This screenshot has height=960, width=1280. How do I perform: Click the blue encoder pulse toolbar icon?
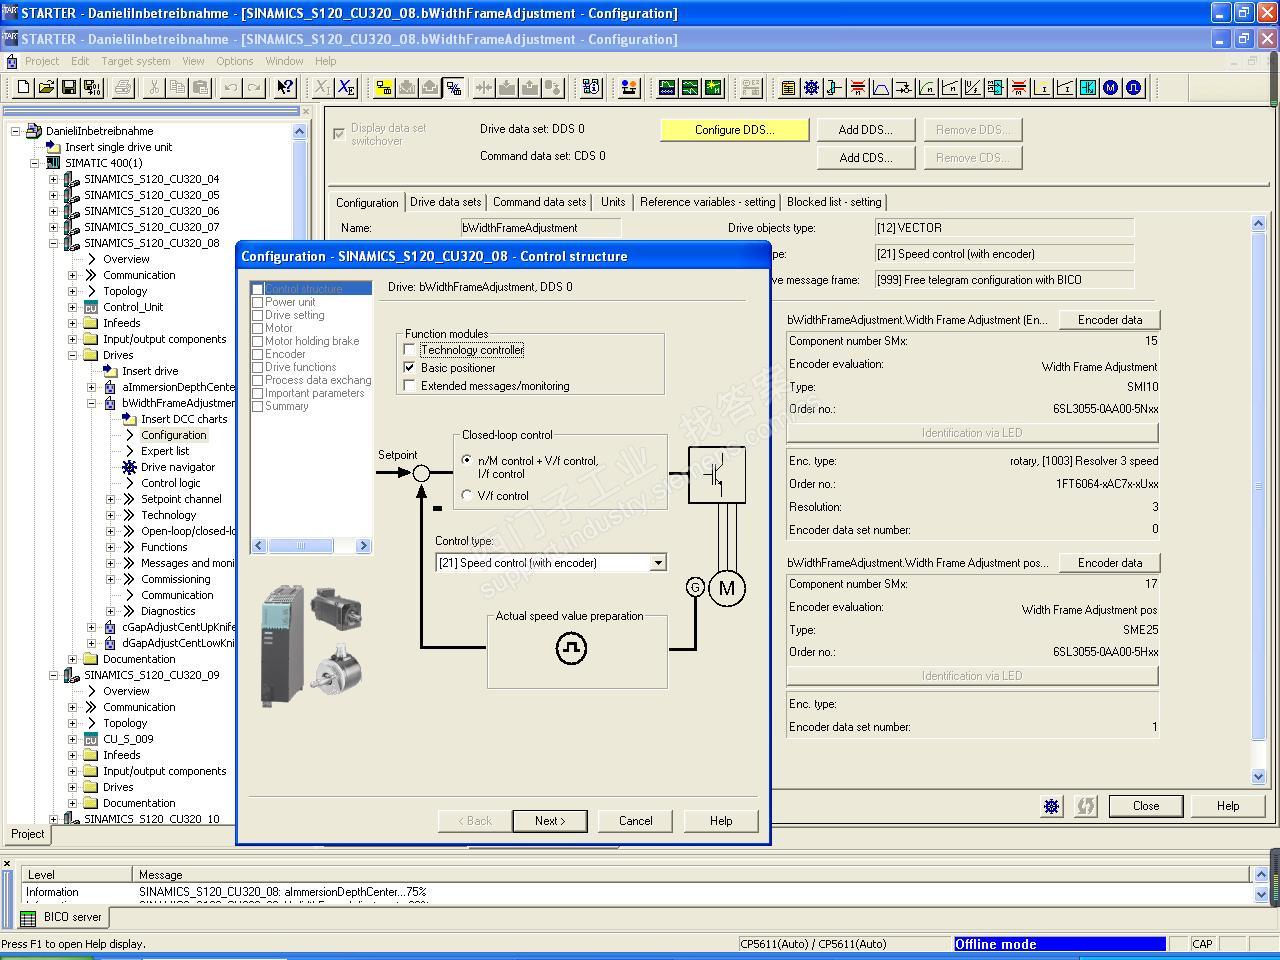(1133, 88)
